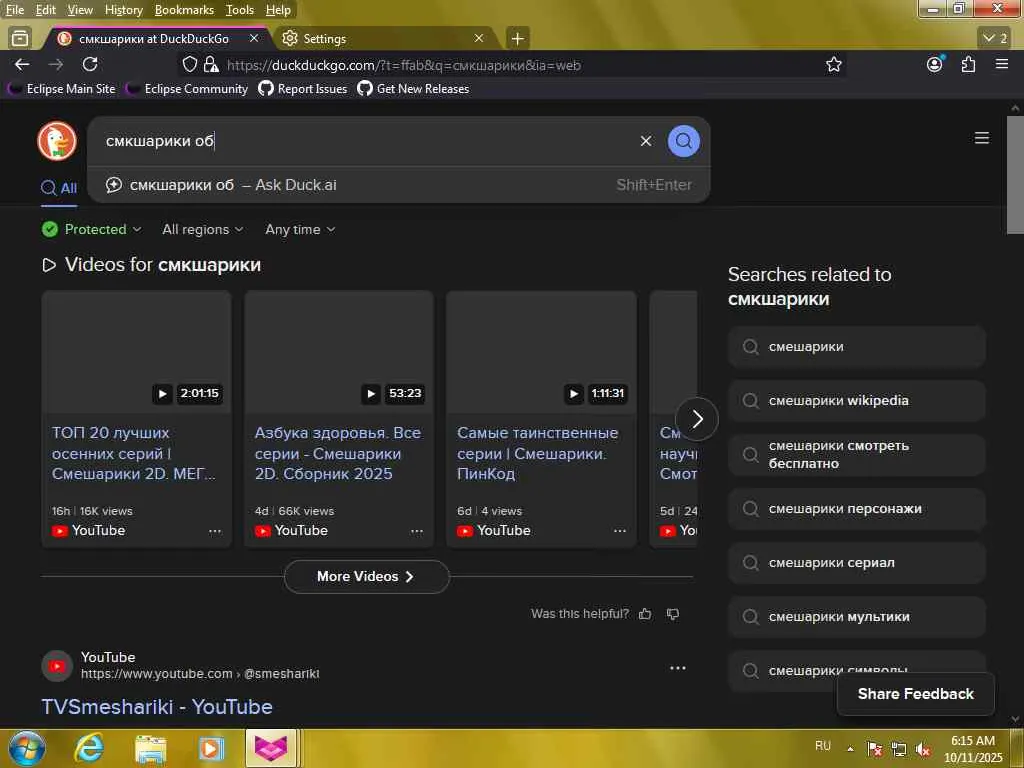Click thumbs down for Was this helpful
1024x768 pixels.
(x=673, y=614)
